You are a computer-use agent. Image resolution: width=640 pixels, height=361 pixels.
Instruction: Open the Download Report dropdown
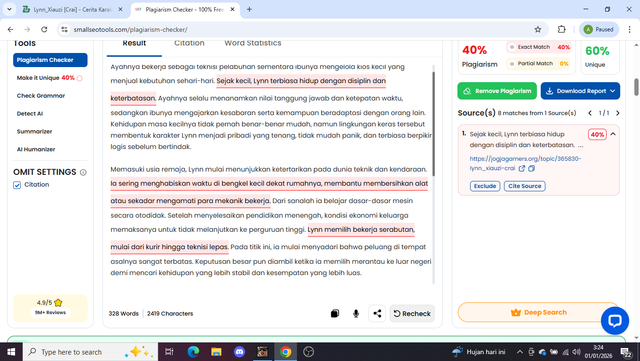580,91
